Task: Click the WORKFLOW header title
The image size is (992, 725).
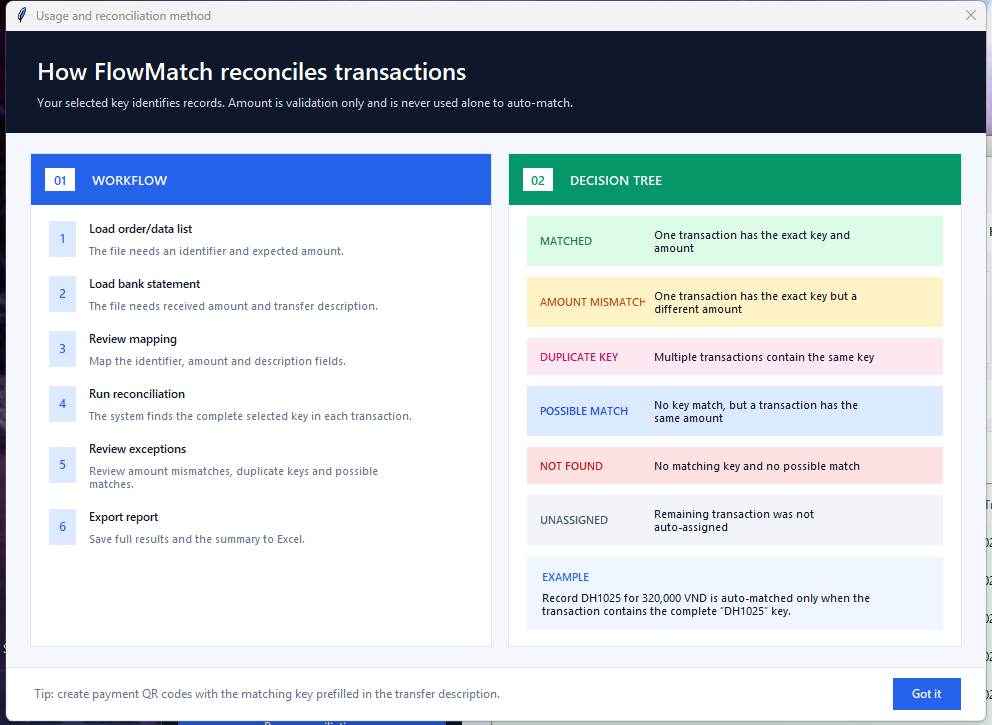Action: tap(130, 180)
